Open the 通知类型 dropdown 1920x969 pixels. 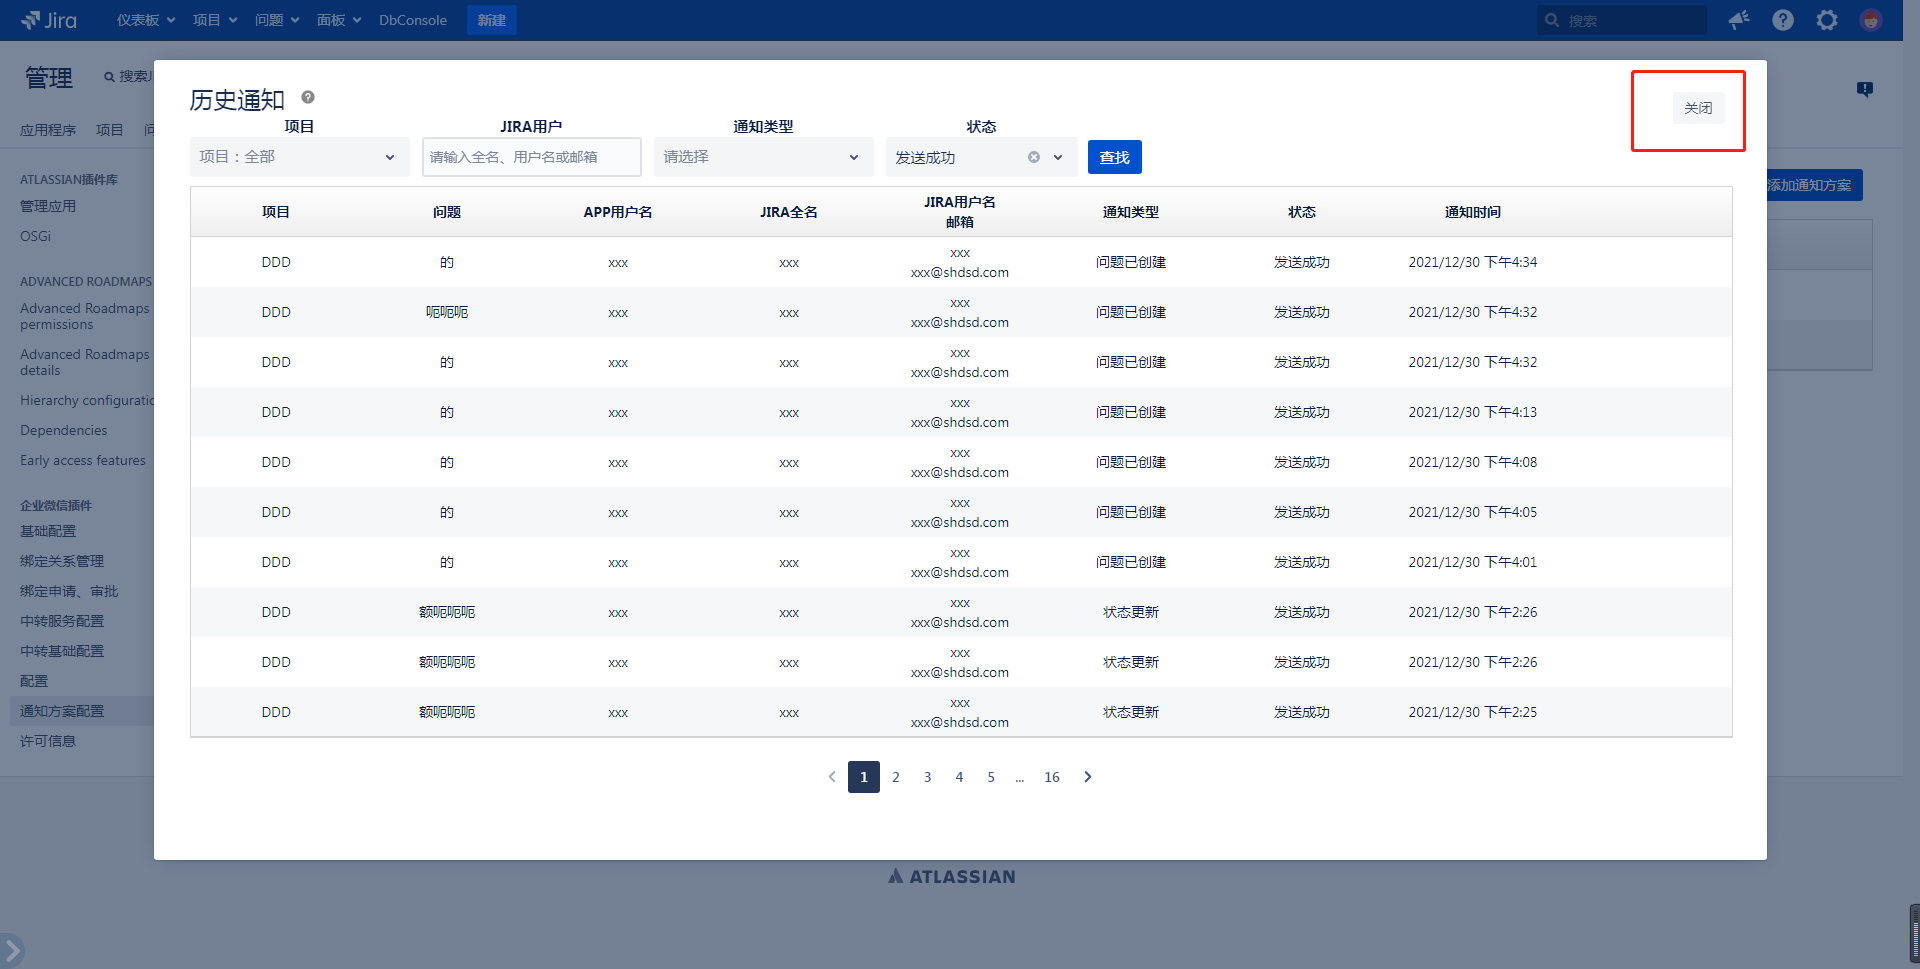(762, 157)
